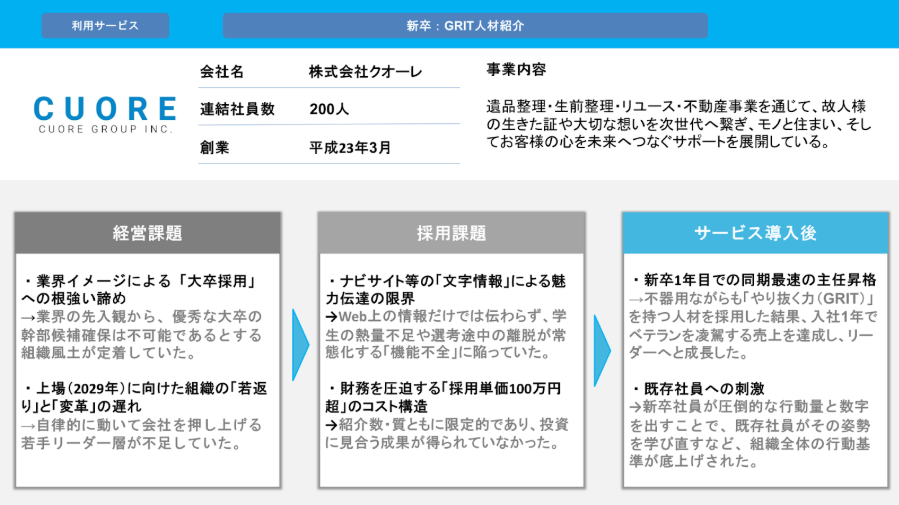Select the 経営課題 header
The height and width of the screenshot is (505, 899).
(147, 233)
